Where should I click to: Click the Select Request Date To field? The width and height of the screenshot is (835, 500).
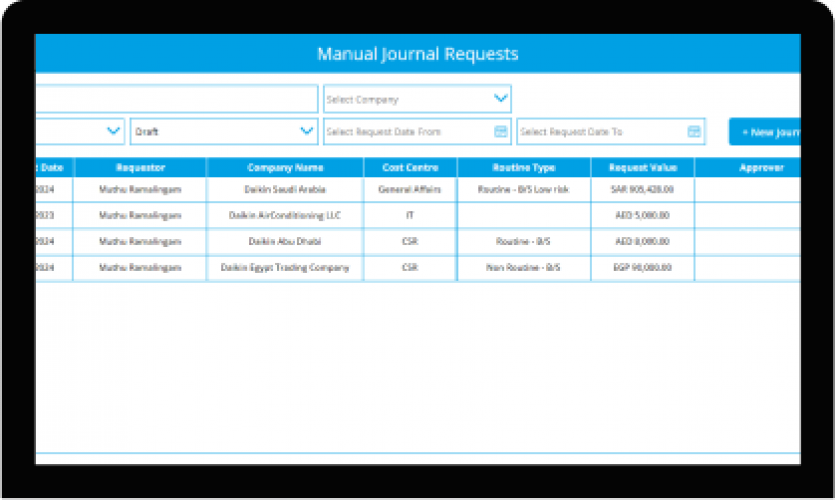[x=611, y=132]
